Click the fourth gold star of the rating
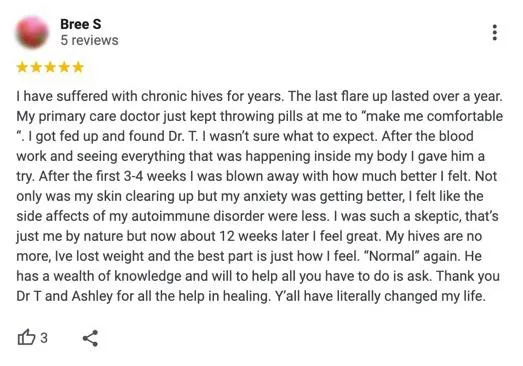This screenshot has width=523, height=366. 64,67
